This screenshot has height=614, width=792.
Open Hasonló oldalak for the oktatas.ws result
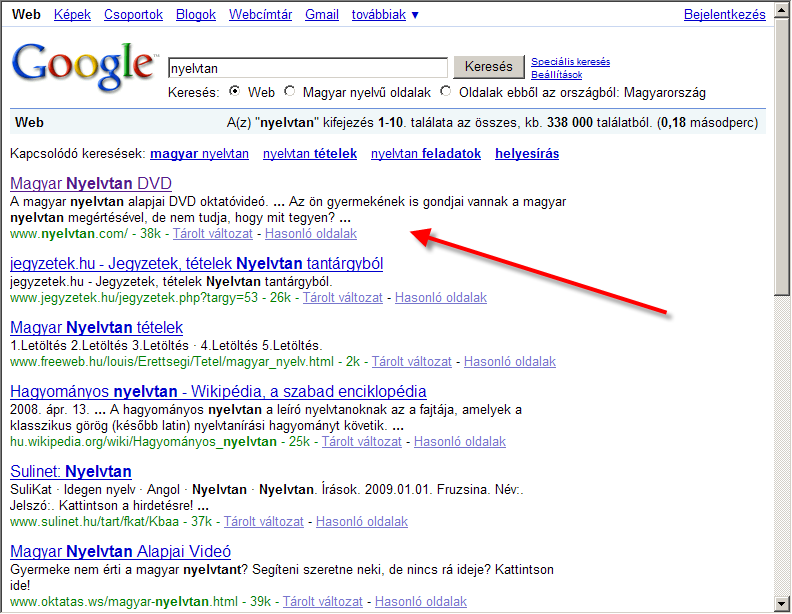click(x=421, y=601)
